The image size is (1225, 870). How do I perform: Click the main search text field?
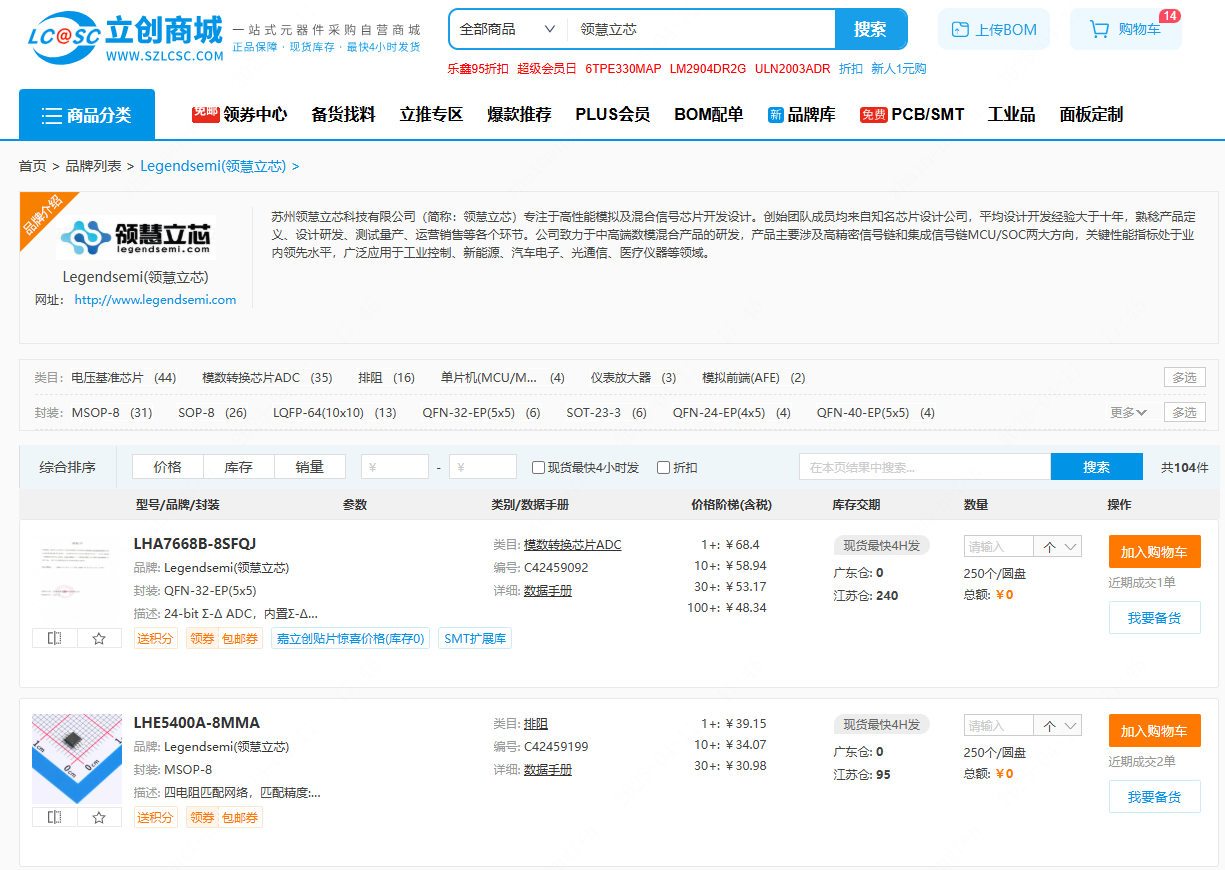click(701, 30)
